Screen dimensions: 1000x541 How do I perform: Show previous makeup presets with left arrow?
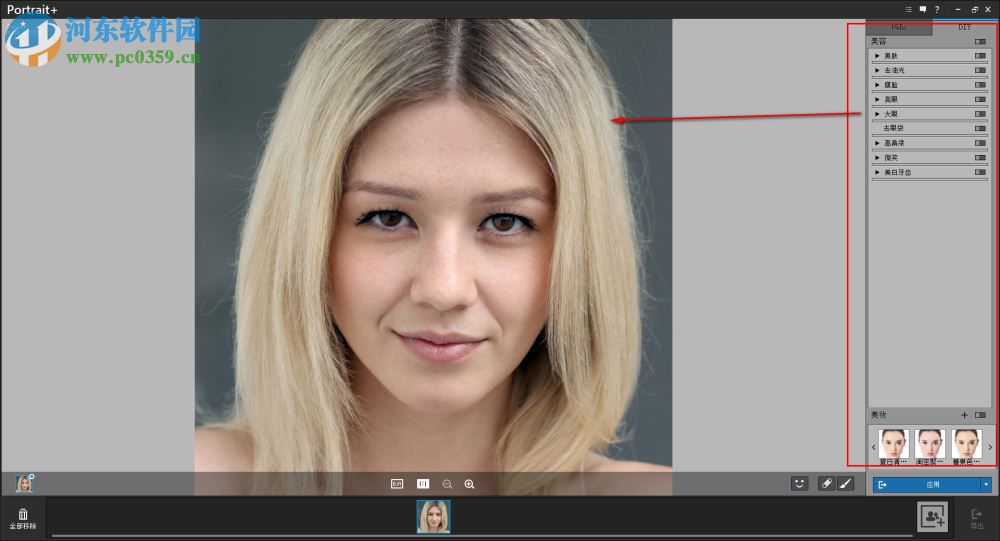[873, 447]
